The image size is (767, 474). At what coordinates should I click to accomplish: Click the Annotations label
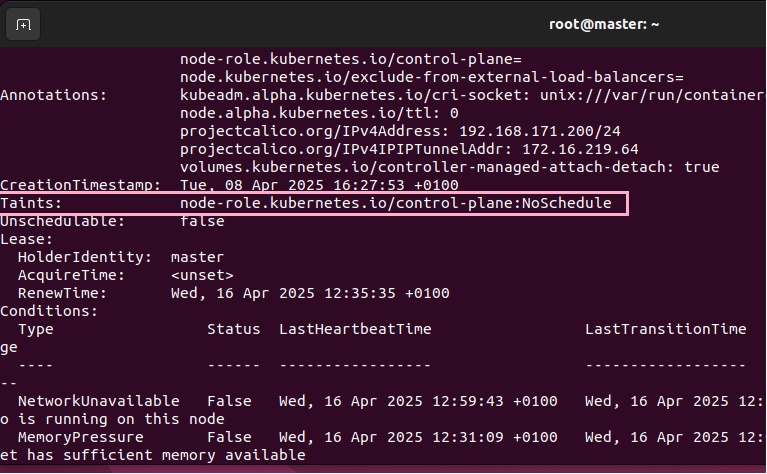[53, 95]
